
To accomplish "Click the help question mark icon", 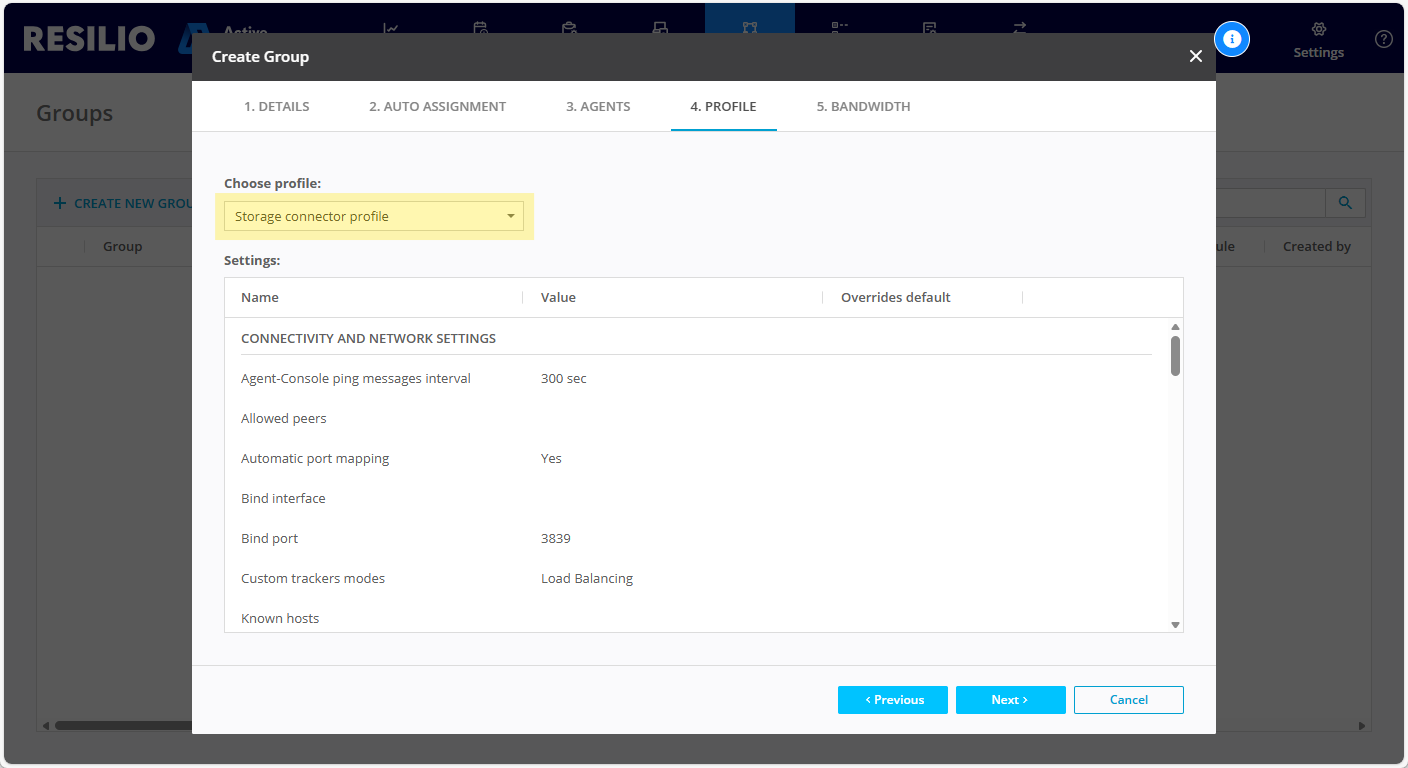I will 1383,39.
